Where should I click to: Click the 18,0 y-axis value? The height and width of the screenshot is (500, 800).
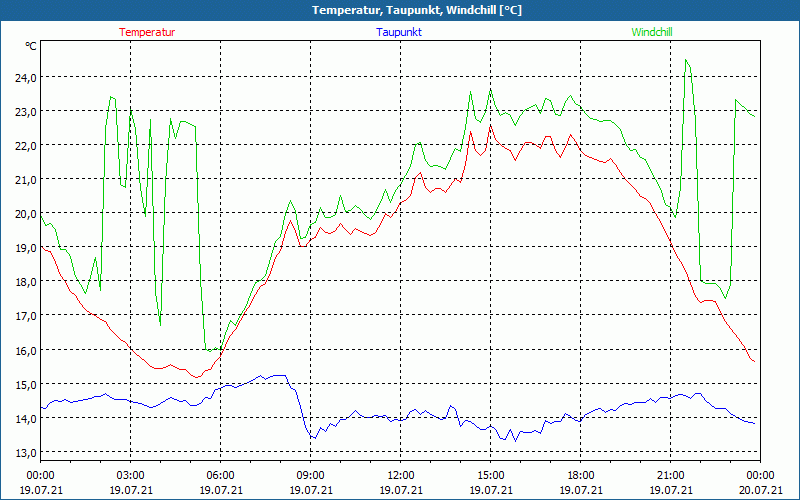tap(26, 283)
